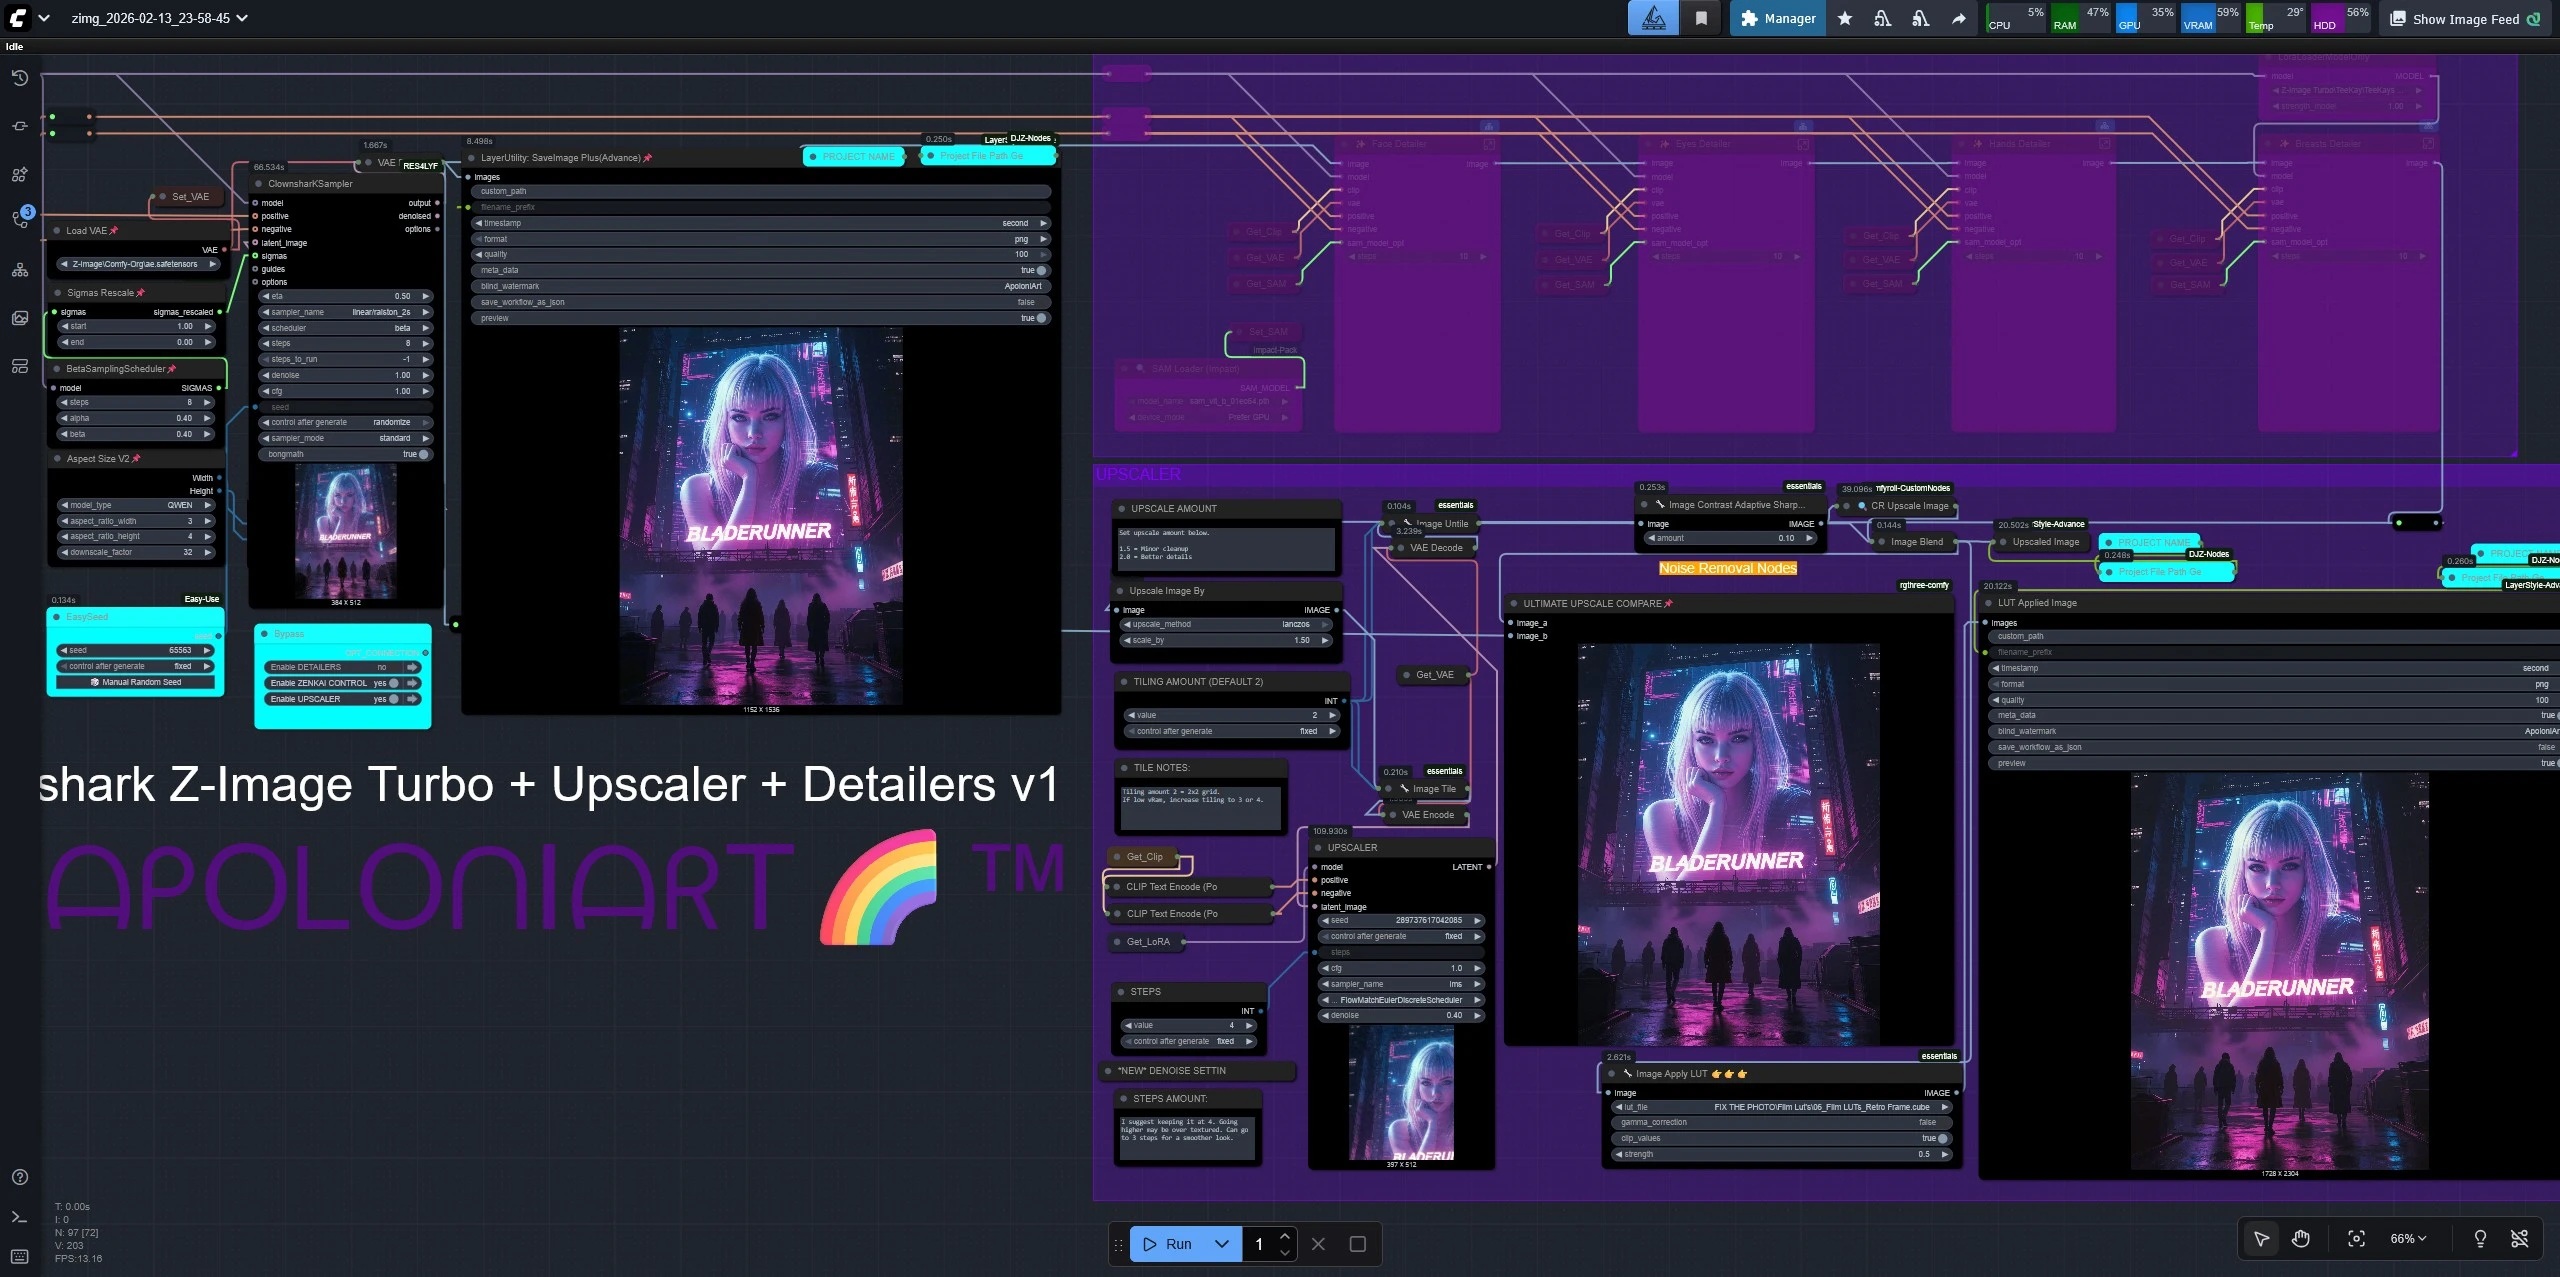Open the model library tree sidebar icon
Screen dimensions: 2560x1277
pyautogui.click(x=20, y=270)
